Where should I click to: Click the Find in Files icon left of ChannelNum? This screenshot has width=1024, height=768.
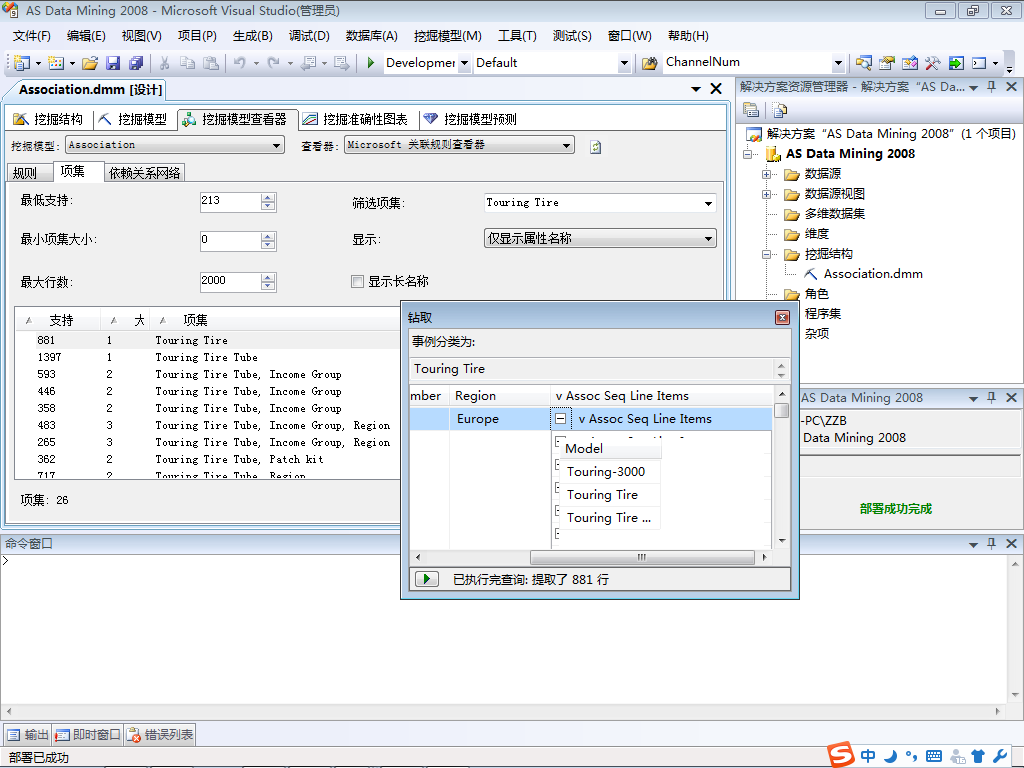tap(649, 63)
